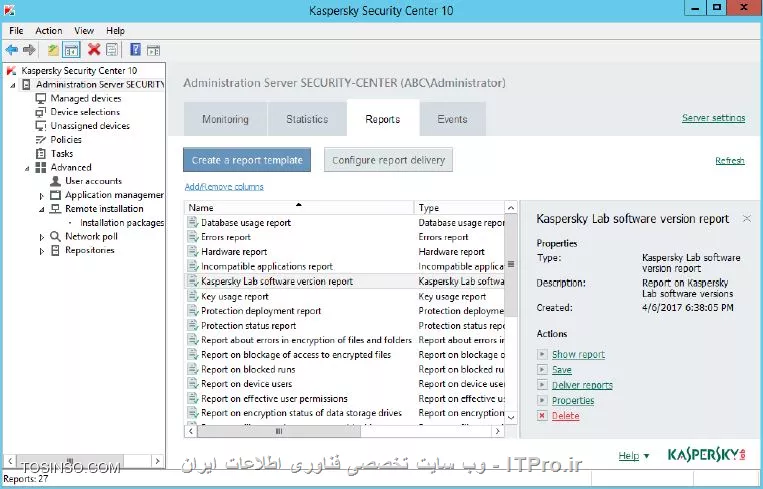This screenshot has width=763, height=489.
Task: Click the red X Delete toolbar icon
Action: point(94,49)
